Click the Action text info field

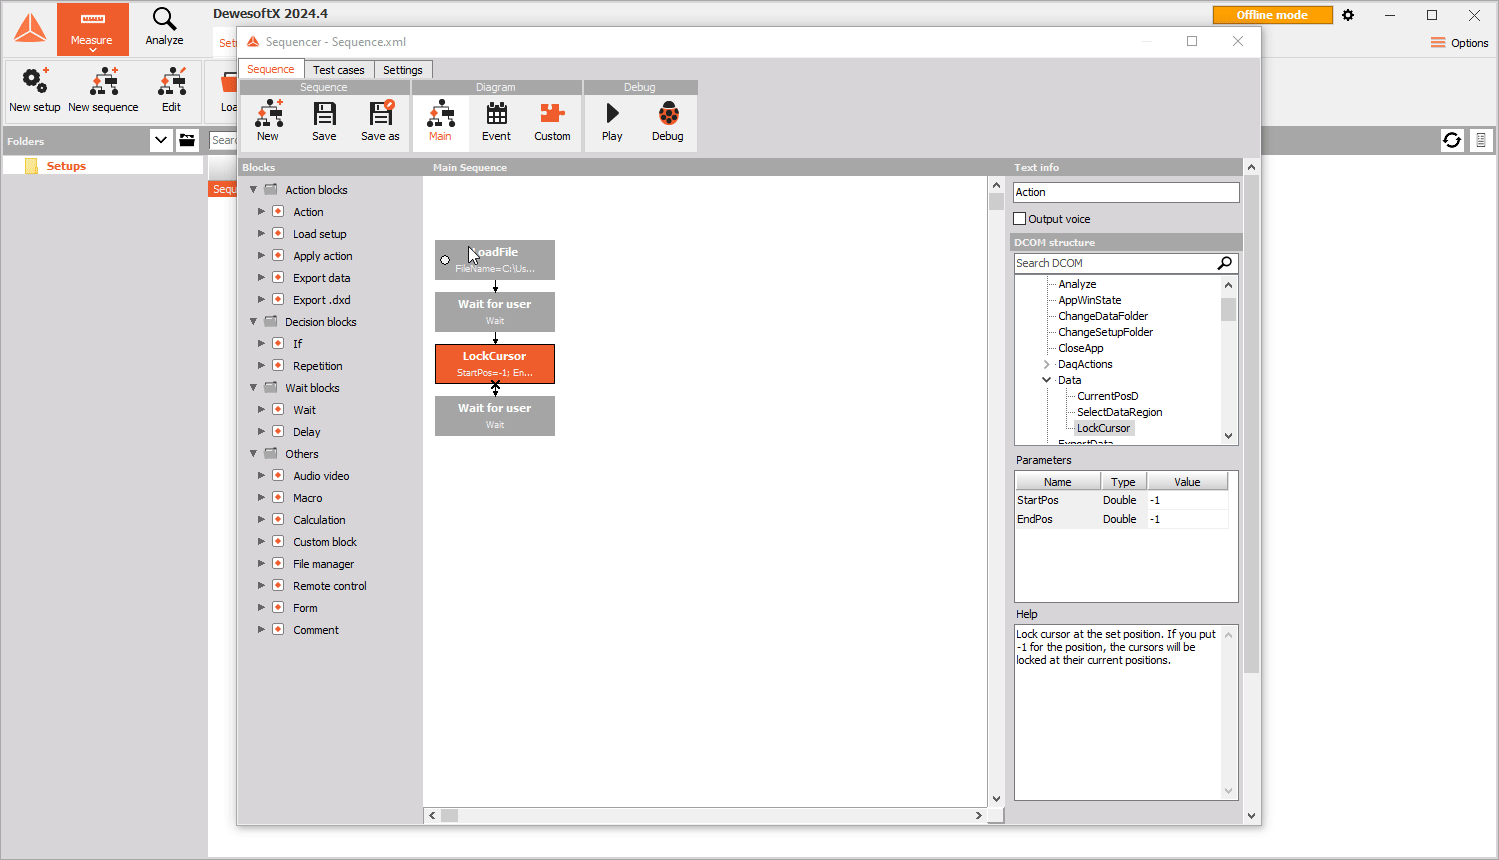pos(1126,192)
